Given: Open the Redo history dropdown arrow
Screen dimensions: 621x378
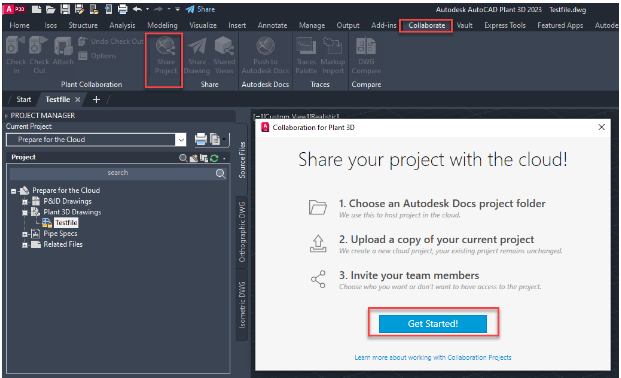Looking at the screenshot, I should 169,9.
